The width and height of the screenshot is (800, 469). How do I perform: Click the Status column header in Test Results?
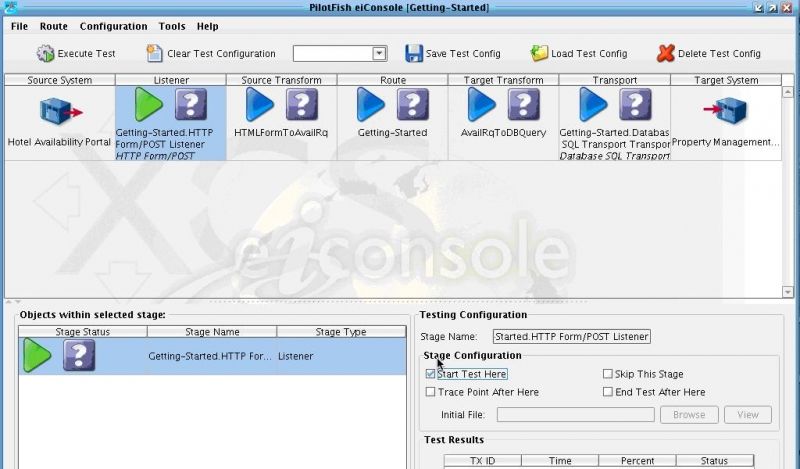point(714,461)
